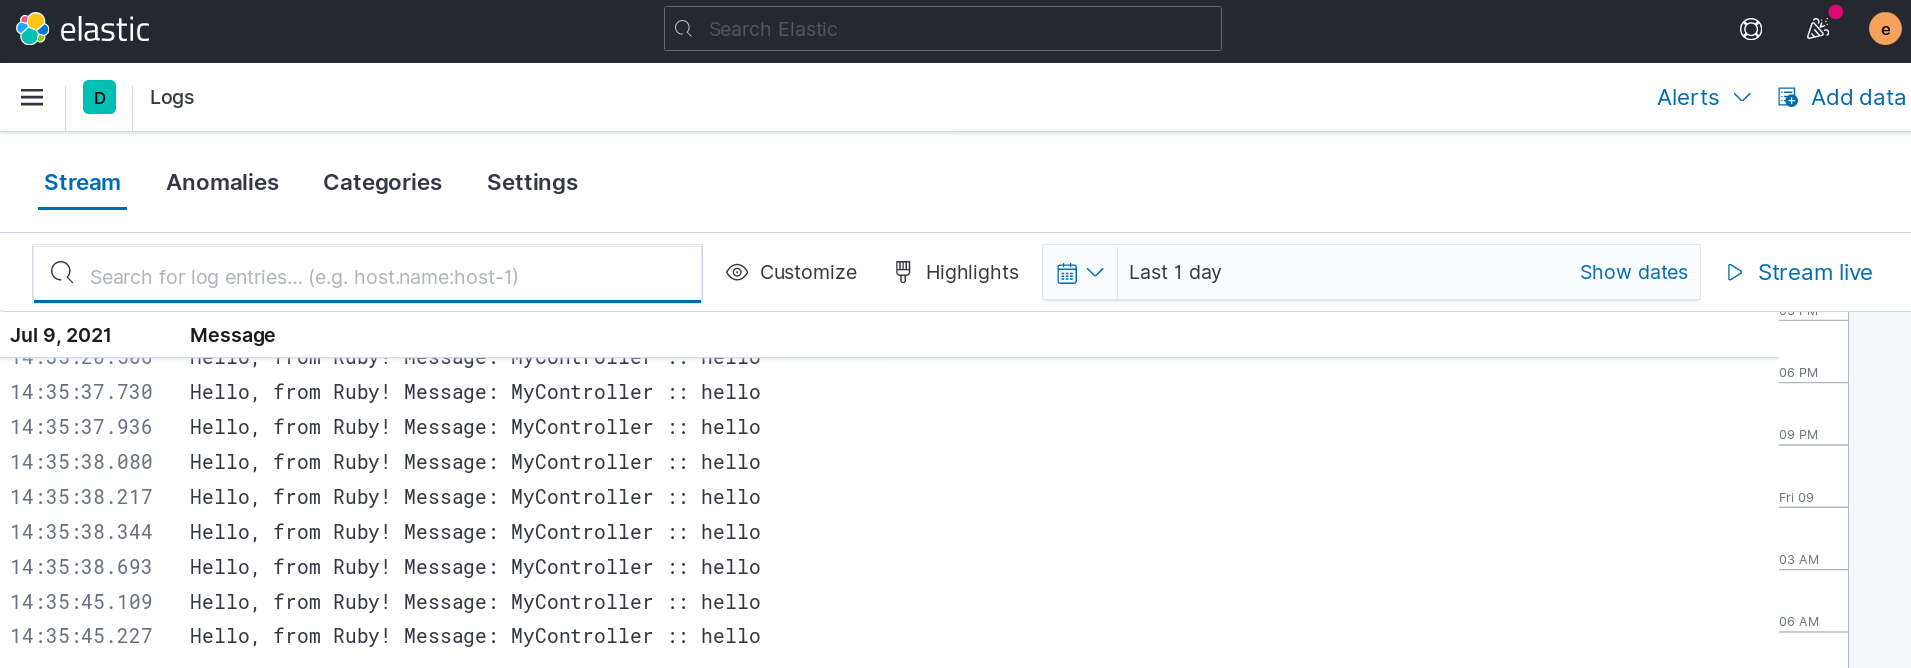Select the log entry at 14:35:37.730
Viewport: 1911px width, 668px height.
889,392
